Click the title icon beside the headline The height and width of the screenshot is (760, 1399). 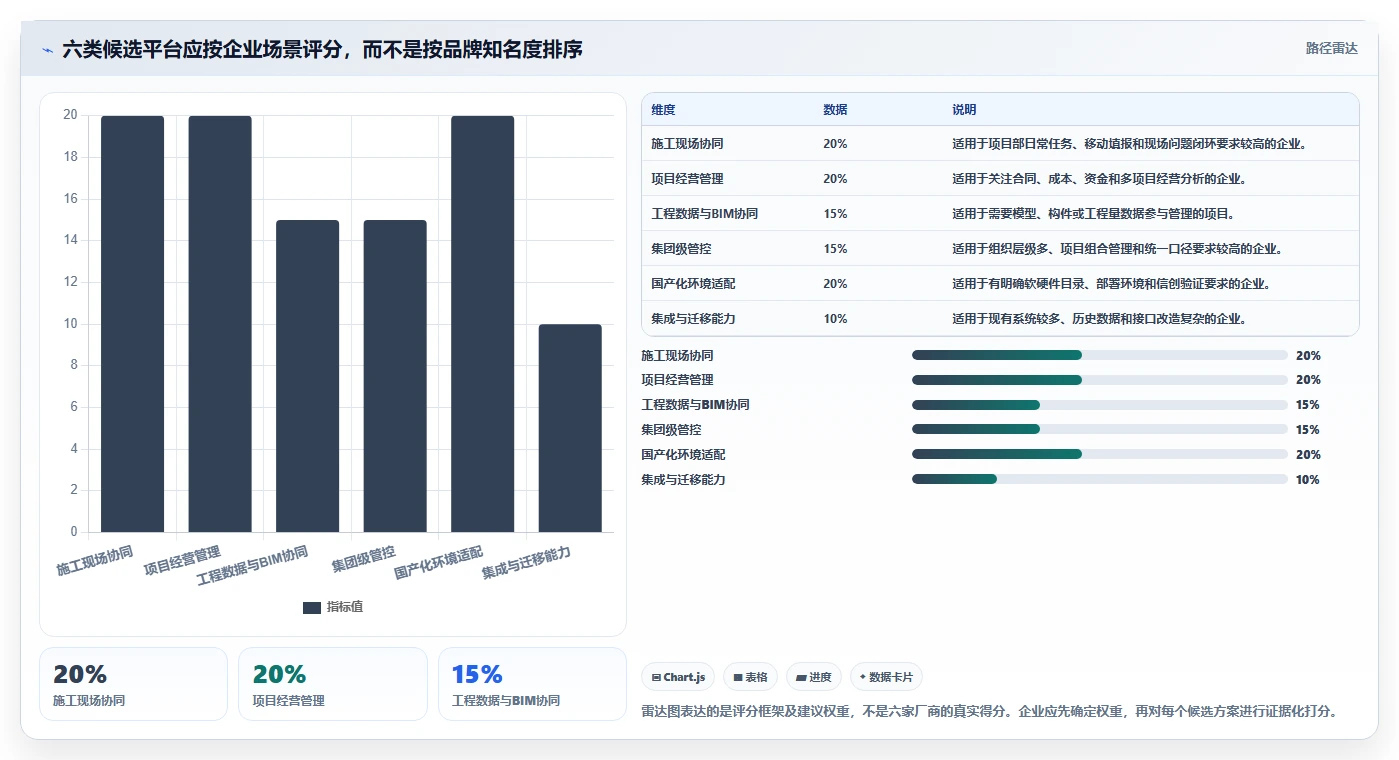tap(47, 50)
